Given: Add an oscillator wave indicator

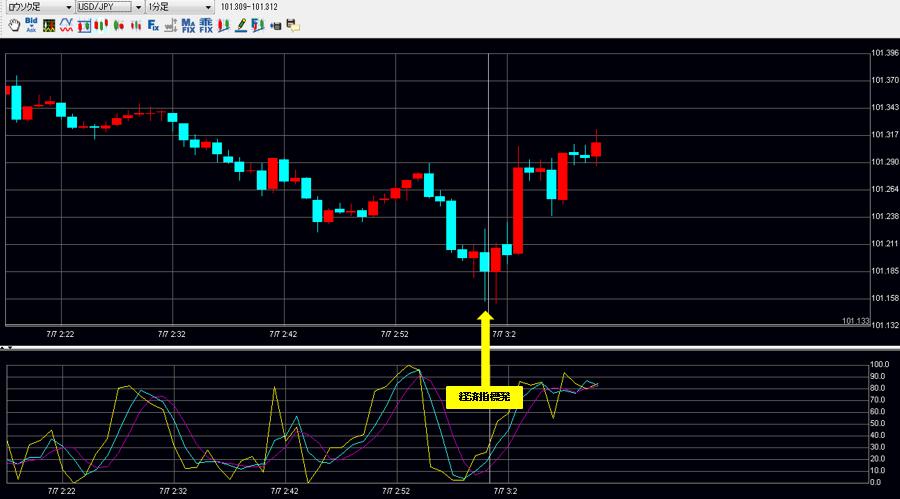Looking at the screenshot, I should 66,25.
